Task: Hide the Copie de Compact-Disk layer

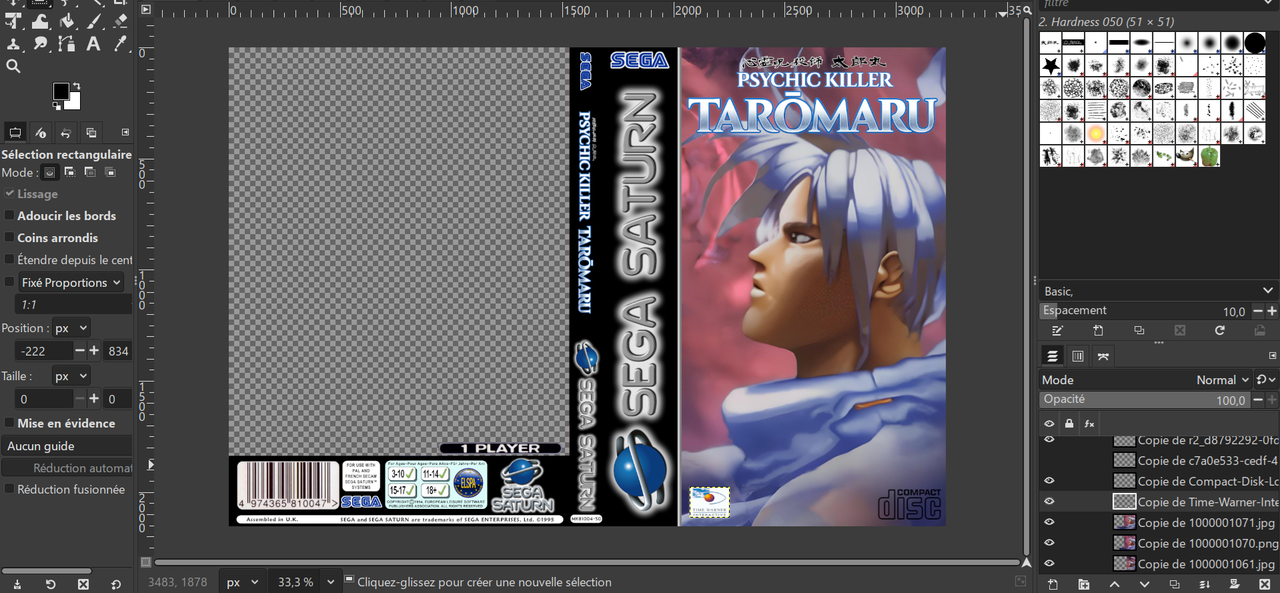Action: pos(1049,481)
